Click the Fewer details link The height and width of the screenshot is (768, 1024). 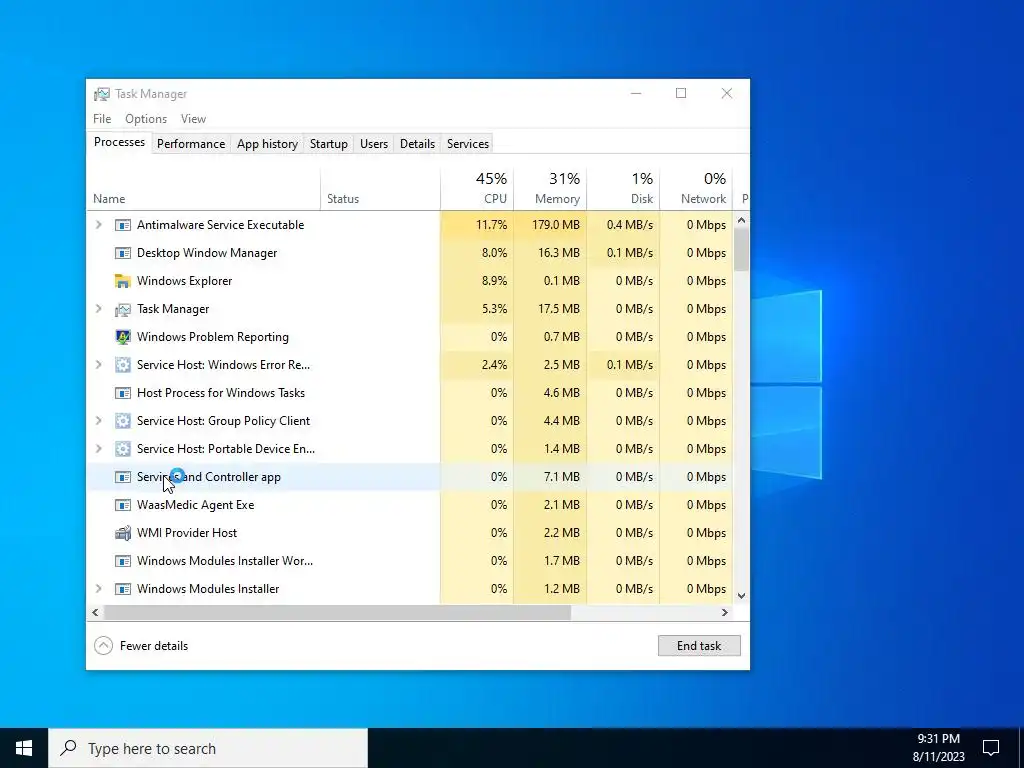coord(154,646)
